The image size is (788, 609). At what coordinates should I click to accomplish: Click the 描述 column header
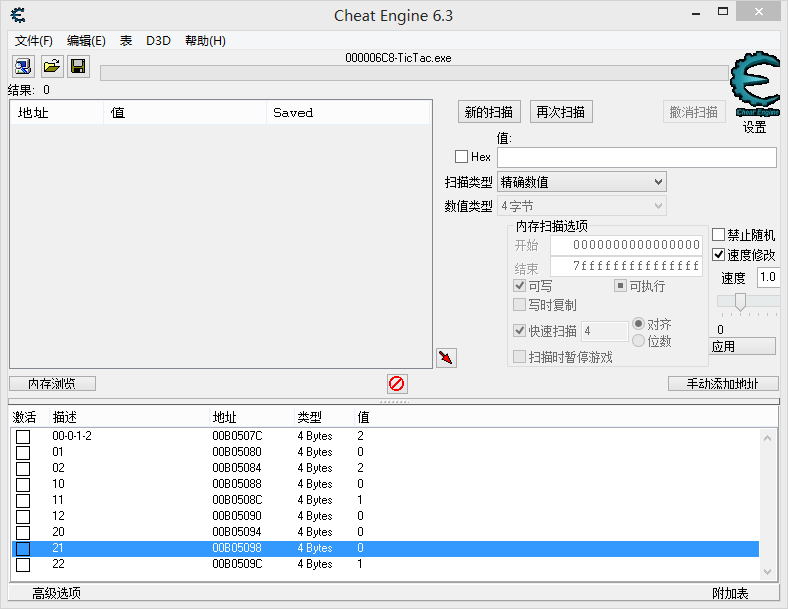point(129,417)
